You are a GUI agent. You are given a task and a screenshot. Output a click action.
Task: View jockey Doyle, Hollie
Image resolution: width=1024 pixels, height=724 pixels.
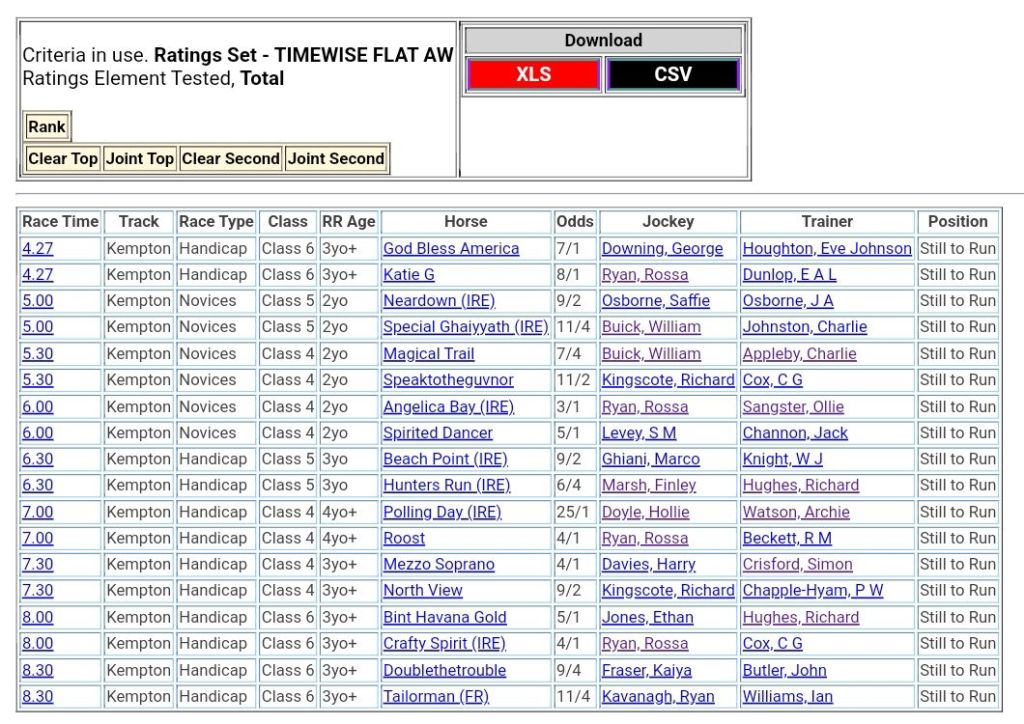pos(645,512)
